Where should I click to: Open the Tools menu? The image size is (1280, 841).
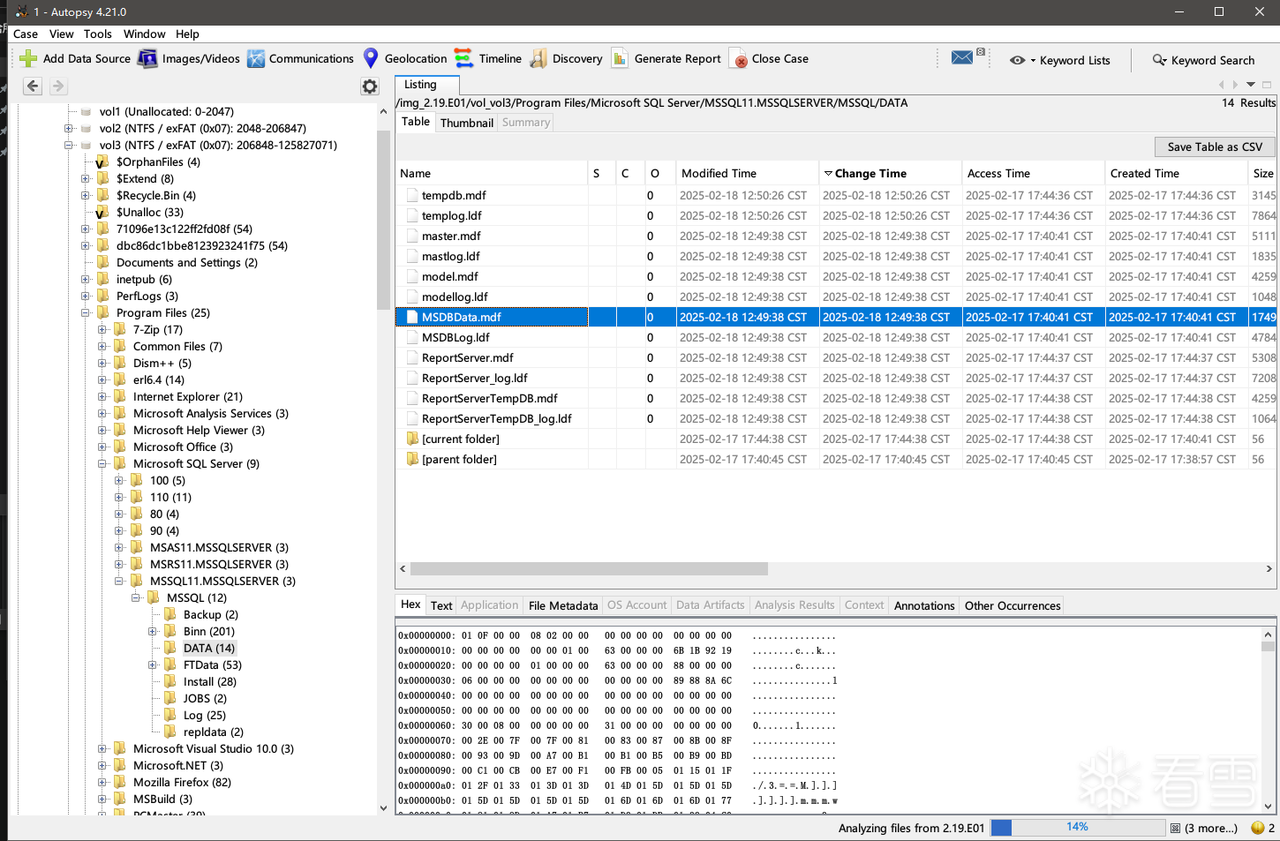point(98,34)
